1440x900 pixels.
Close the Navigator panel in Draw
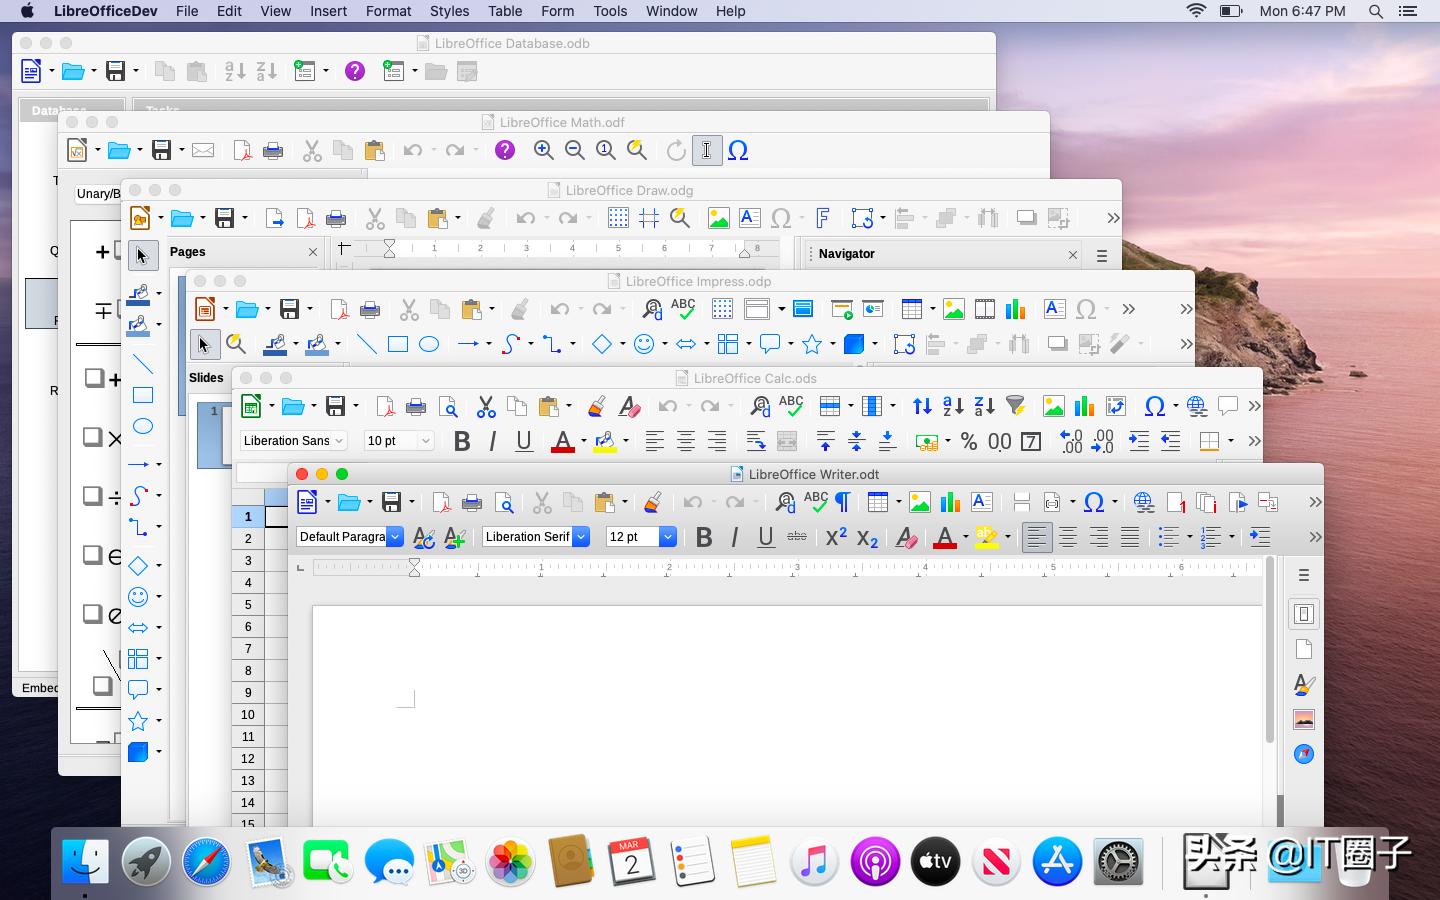pyautogui.click(x=1072, y=254)
